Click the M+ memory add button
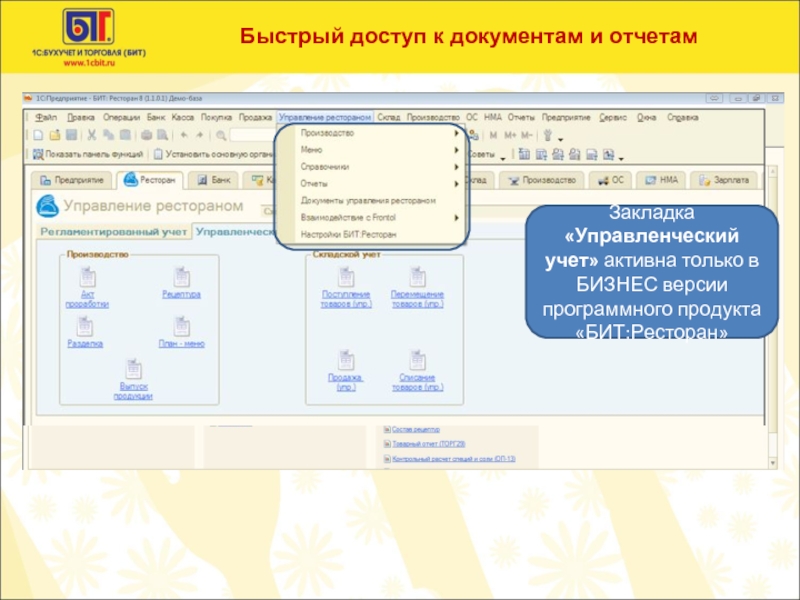Image resolution: width=800 pixels, height=600 pixels. point(510,135)
